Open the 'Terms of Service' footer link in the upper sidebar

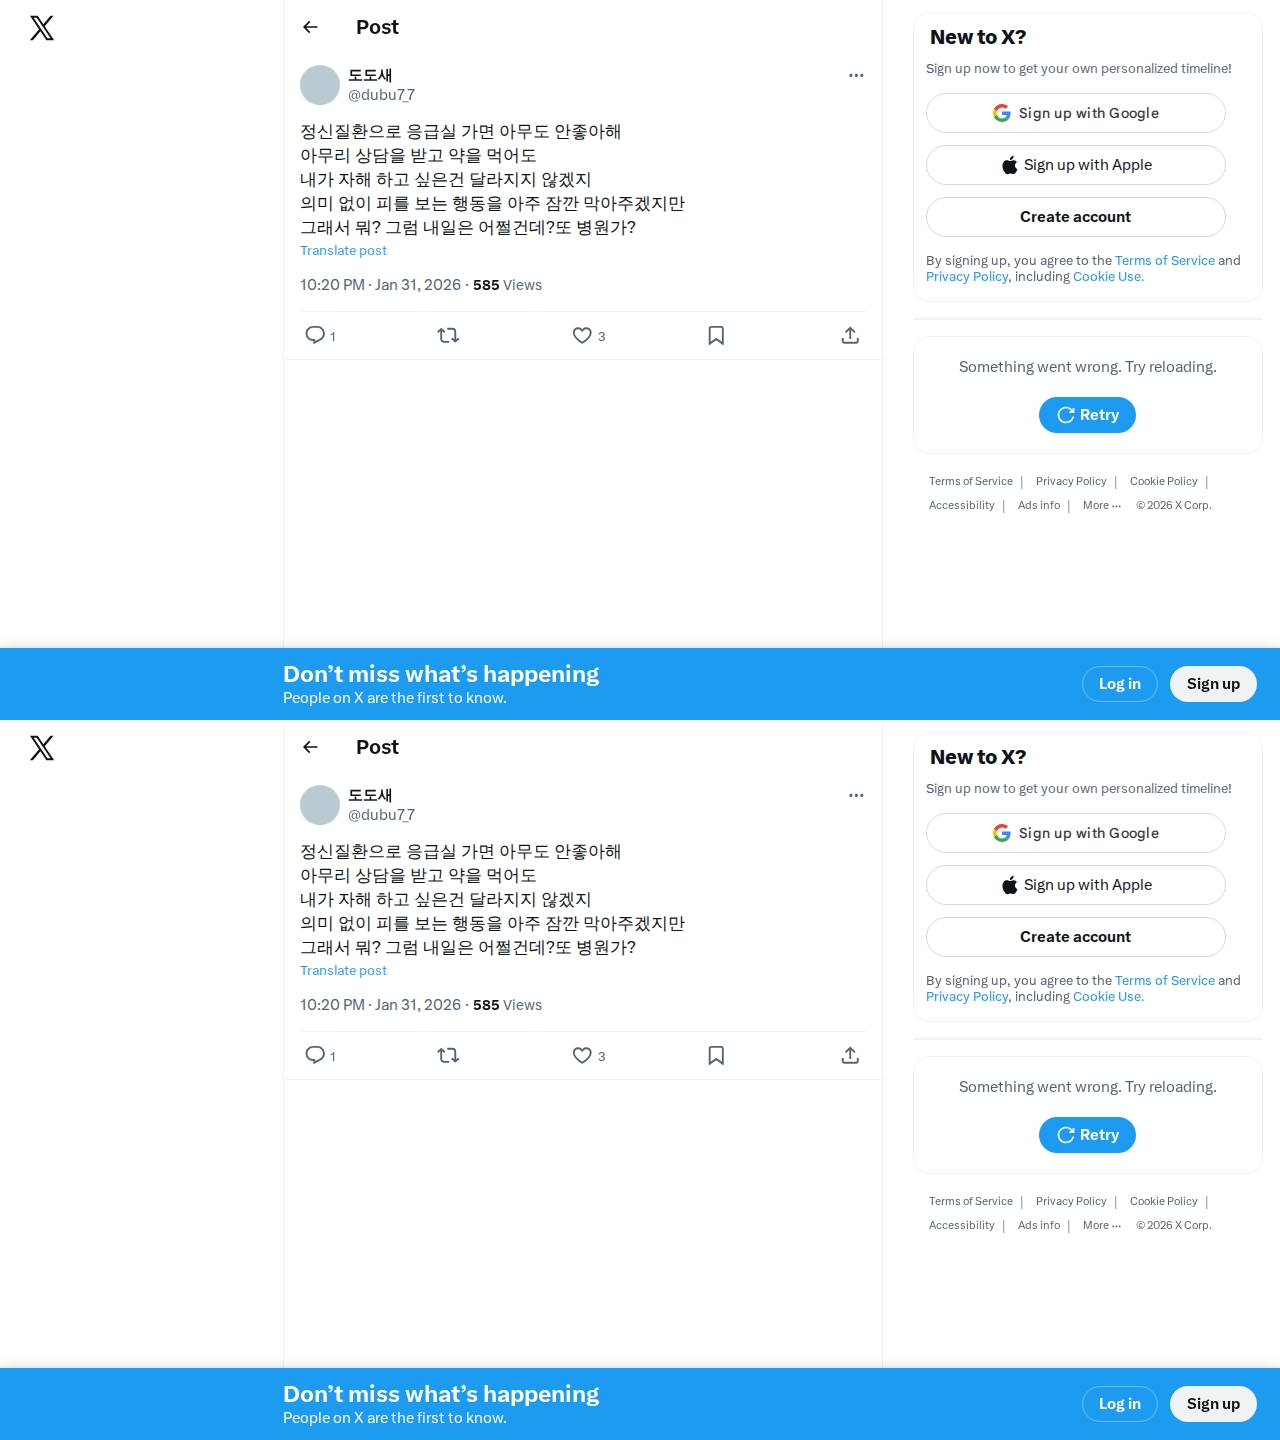click(970, 481)
